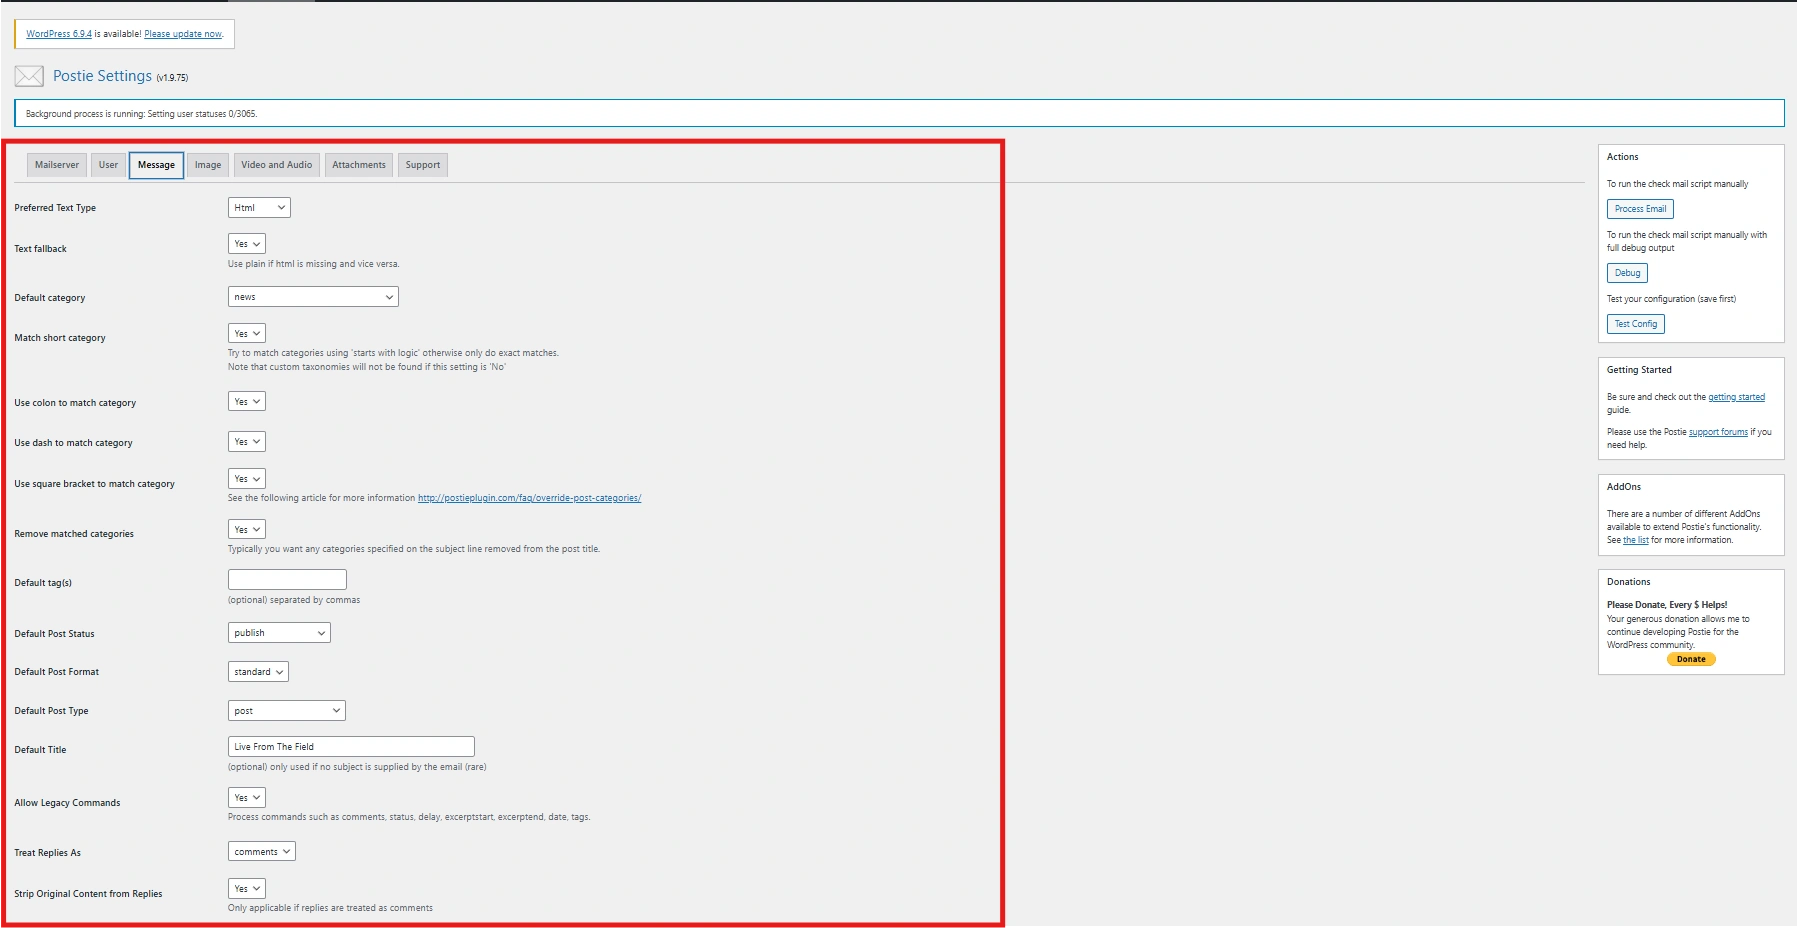Expand the Treat Replies As dropdown
The height and width of the screenshot is (928, 1797).
click(262, 852)
